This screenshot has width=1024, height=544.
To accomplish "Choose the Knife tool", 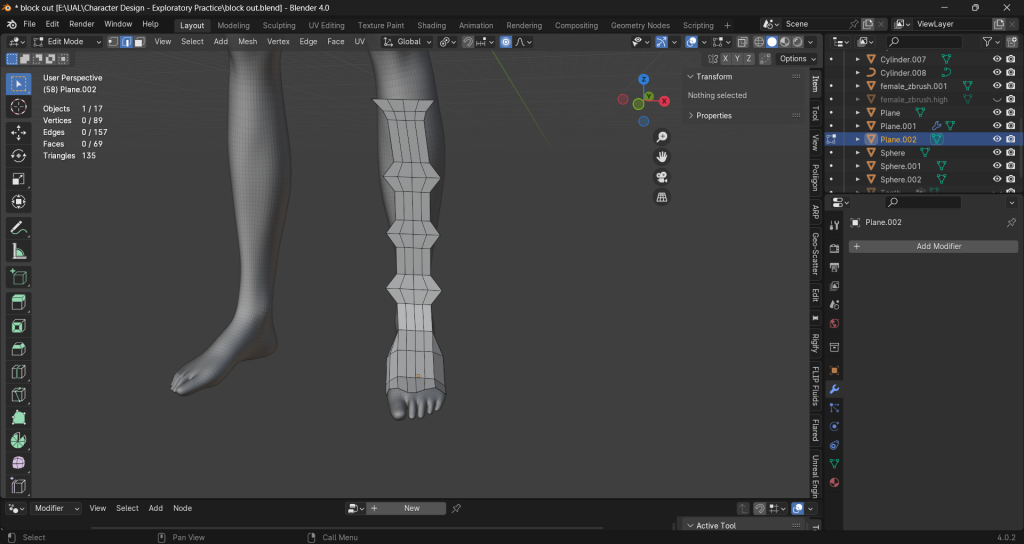I will 18,394.
